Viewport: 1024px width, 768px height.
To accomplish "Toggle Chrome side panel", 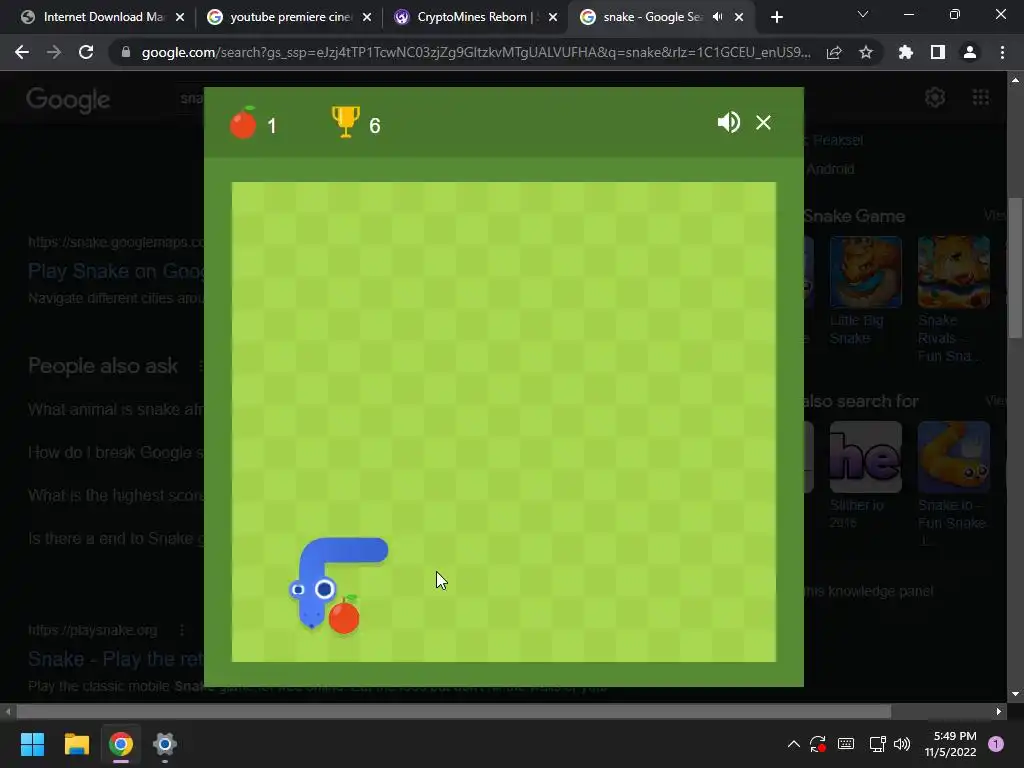I will coord(938,52).
